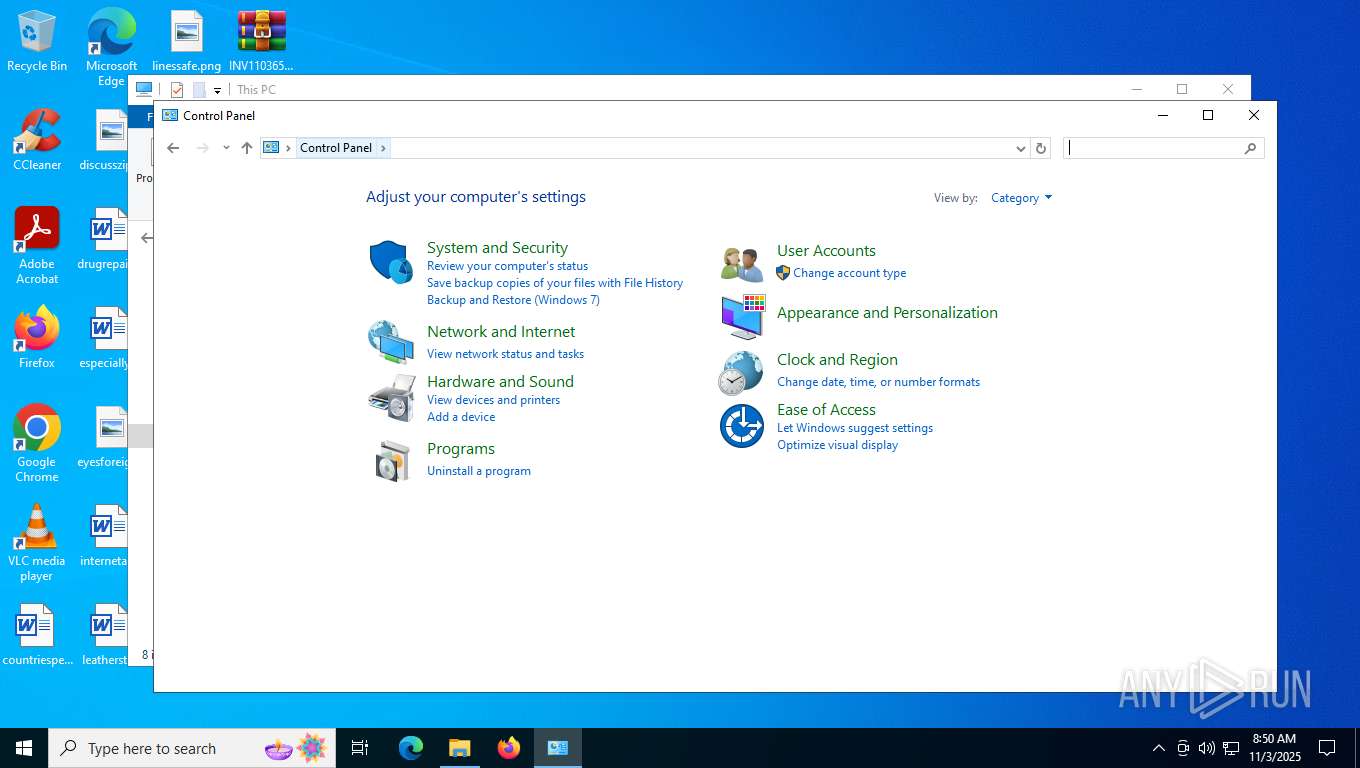Open the Programs category link
1360x768 pixels.
coord(461,449)
